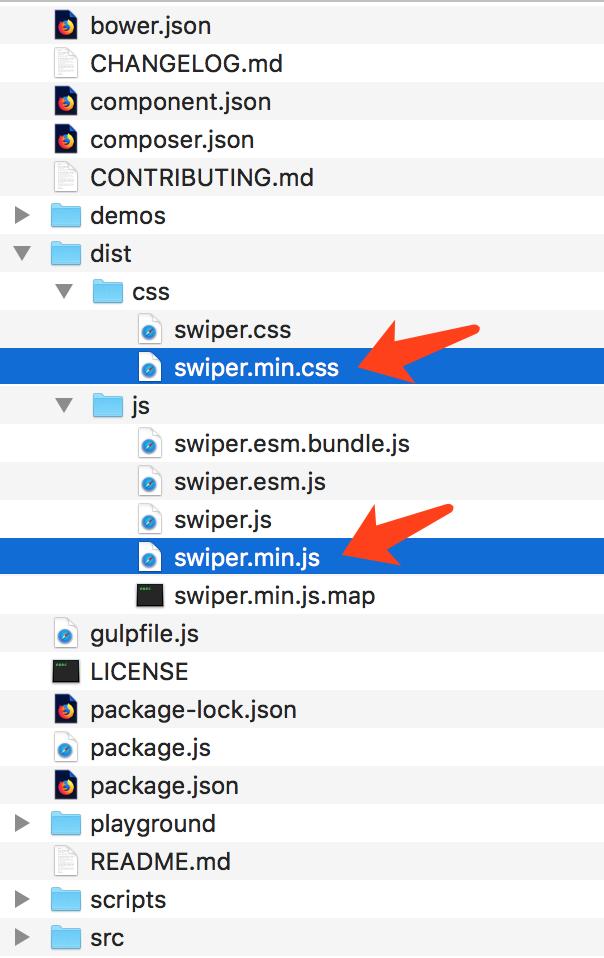The width and height of the screenshot is (604, 958).
Task: Click the LICENSE file icon
Action: (66, 672)
